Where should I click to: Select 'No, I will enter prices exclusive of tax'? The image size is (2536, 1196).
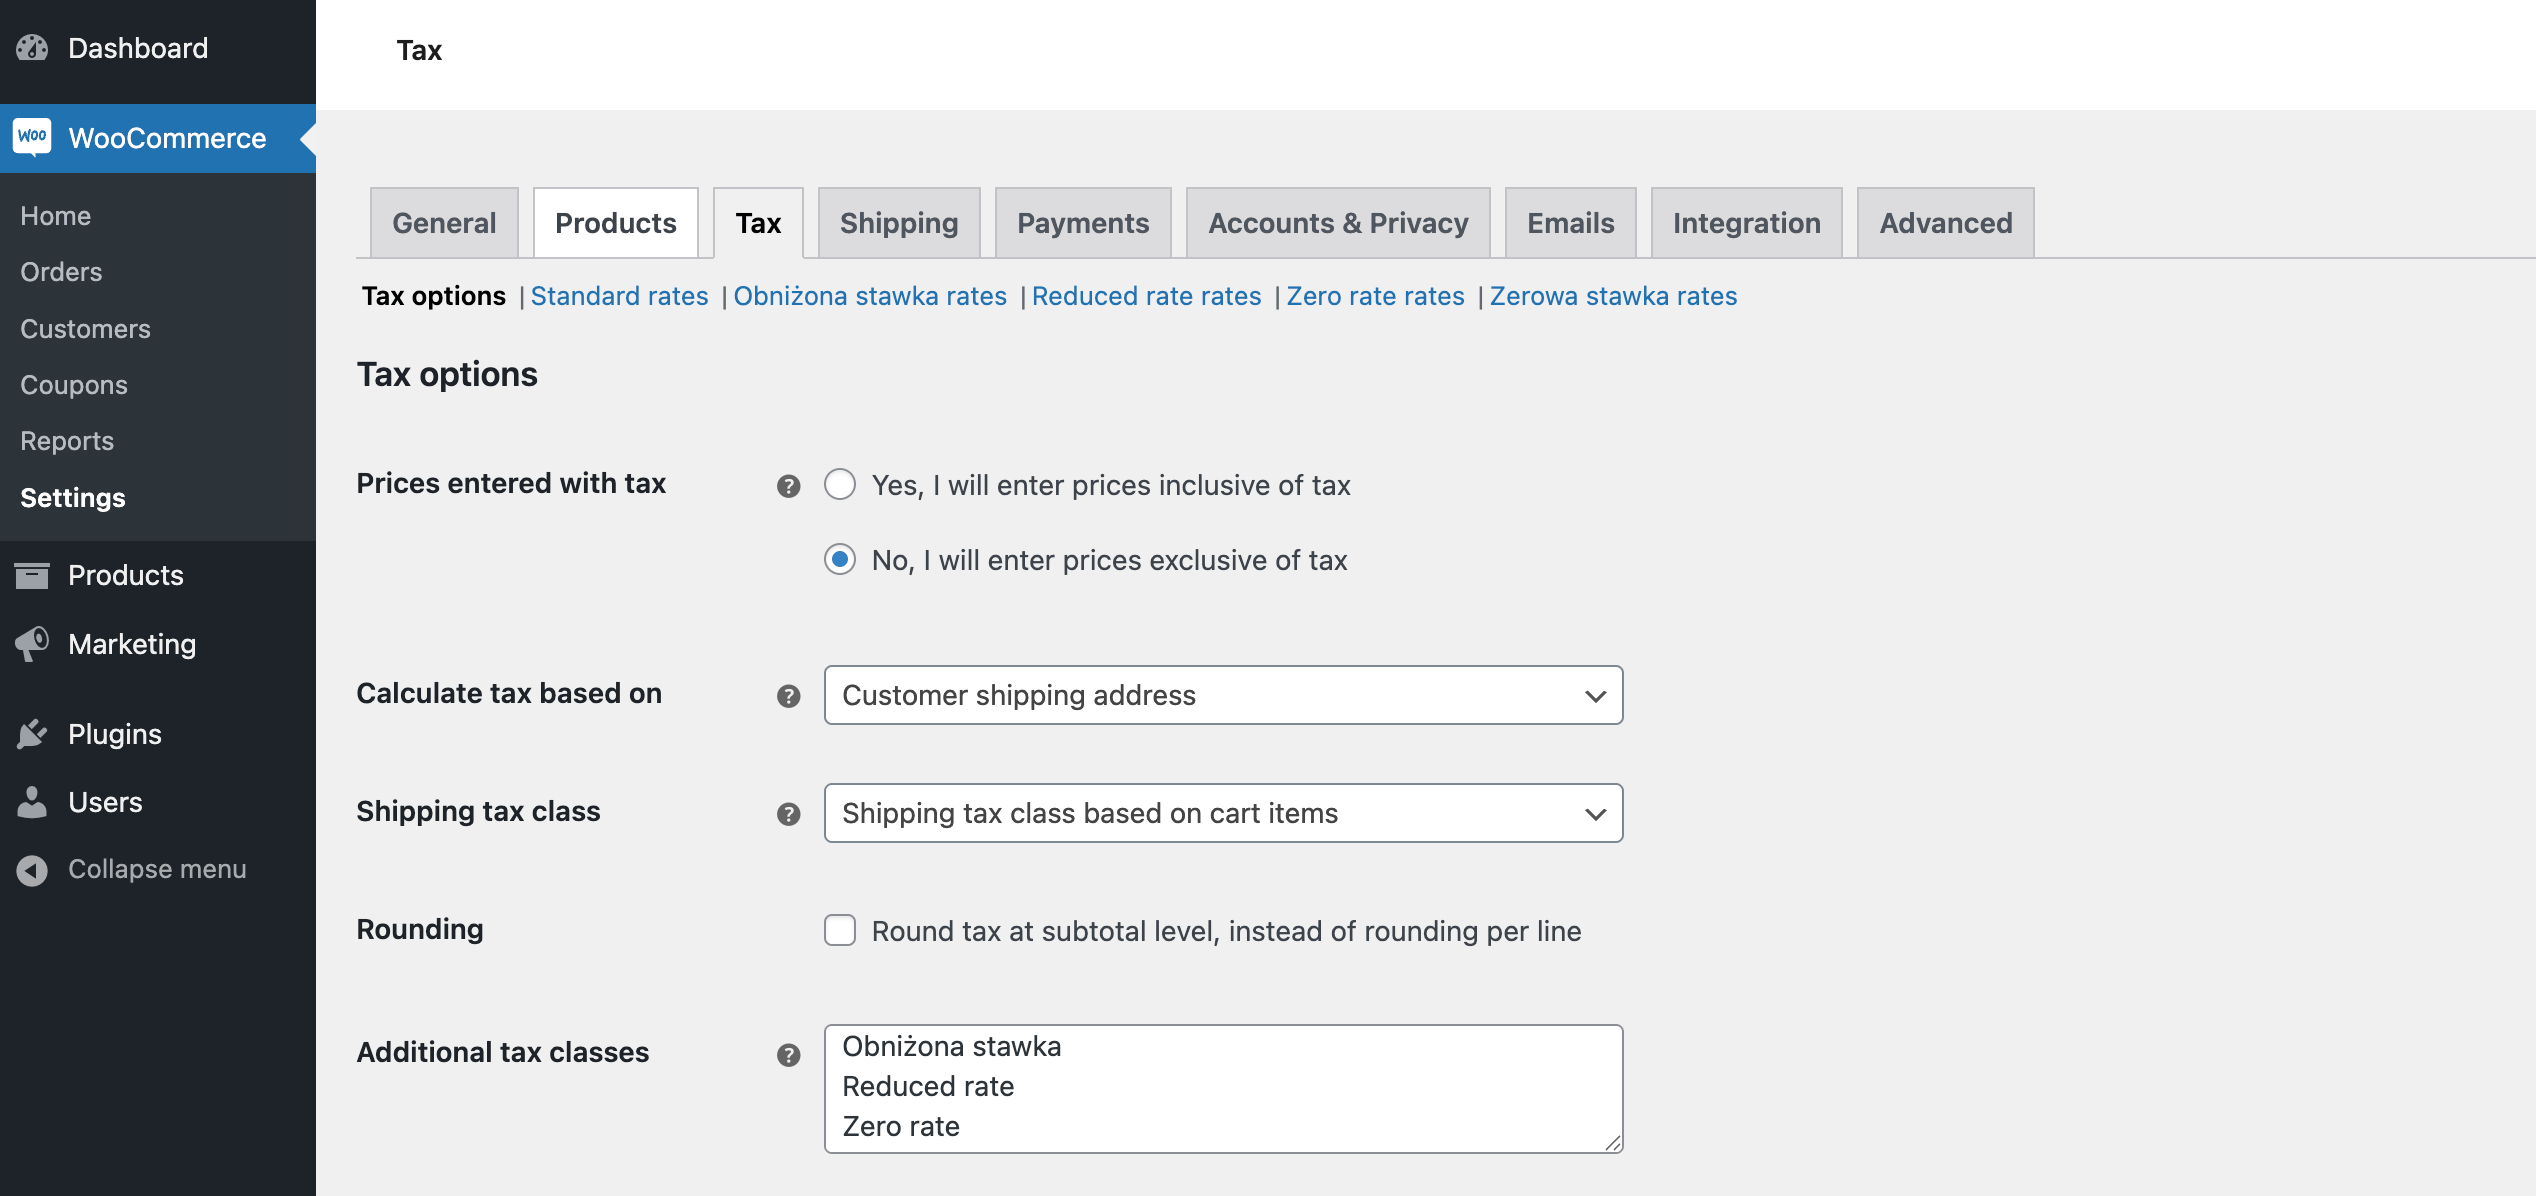point(840,560)
